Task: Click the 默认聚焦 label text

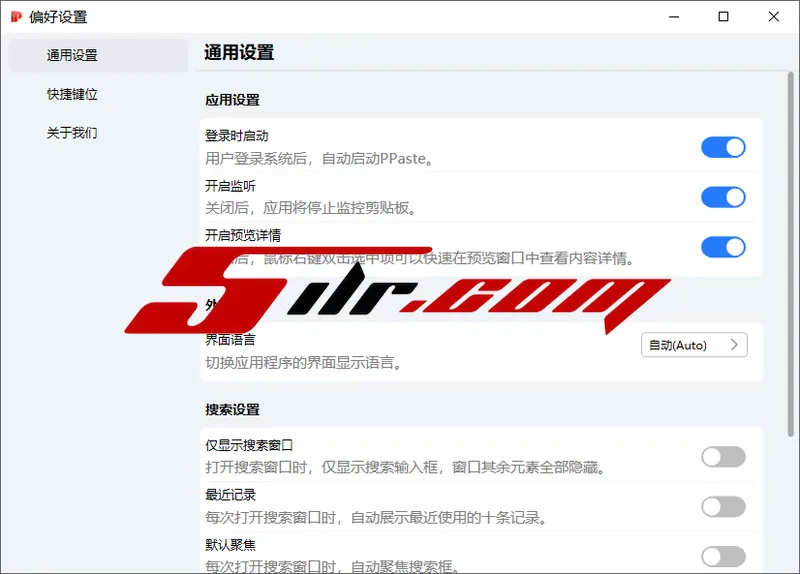Action: point(230,545)
